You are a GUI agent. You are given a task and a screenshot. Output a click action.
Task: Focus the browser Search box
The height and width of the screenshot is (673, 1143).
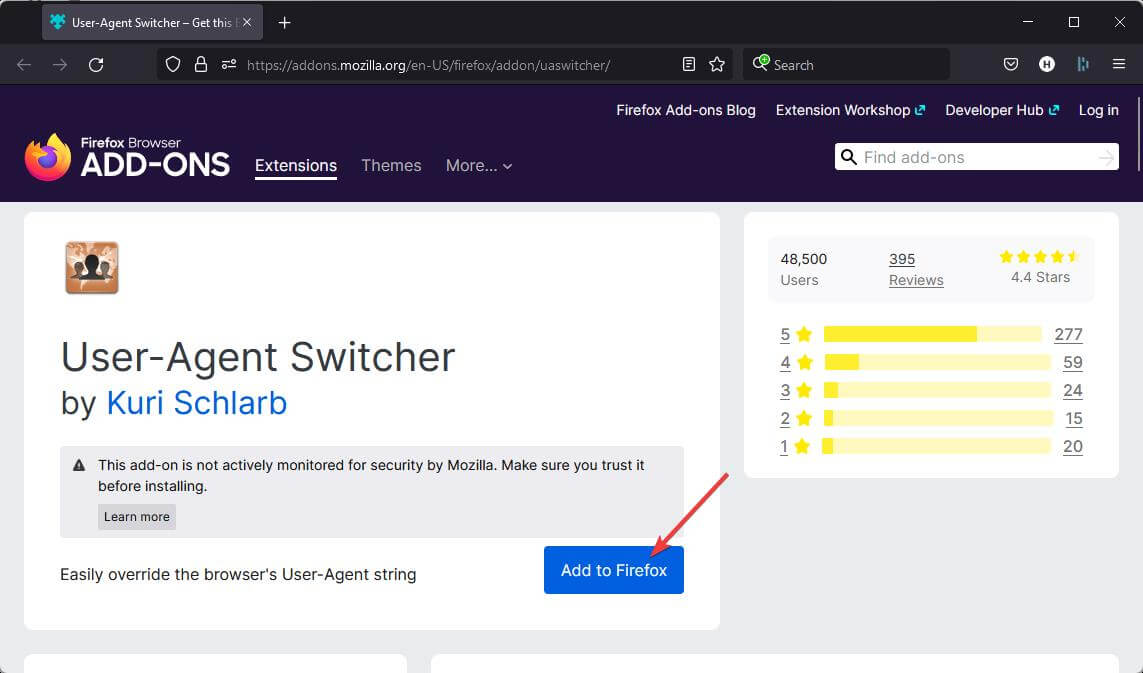pos(846,65)
